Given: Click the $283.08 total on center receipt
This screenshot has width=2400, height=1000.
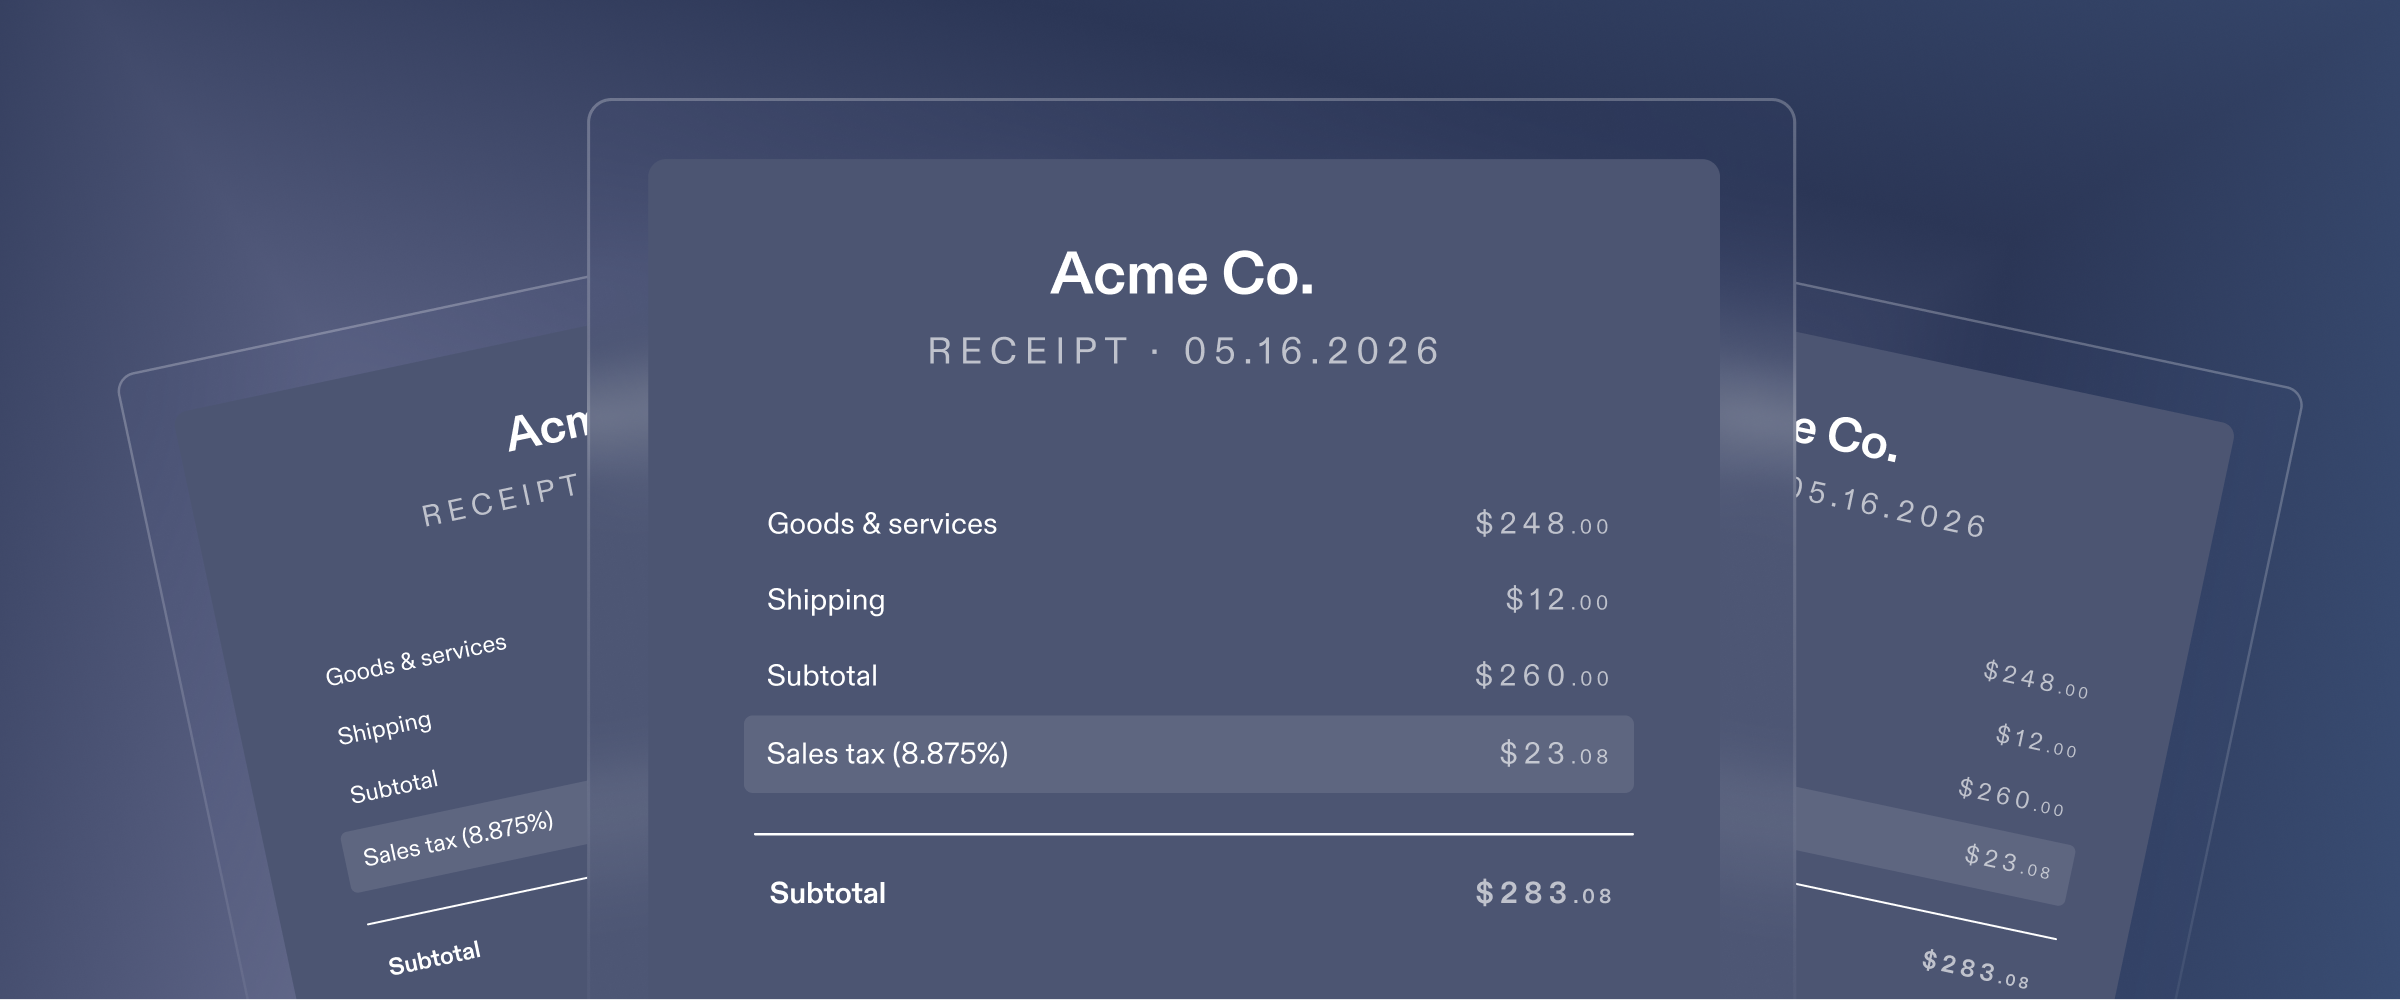Looking at the screenshot, I should [1543, 892].
